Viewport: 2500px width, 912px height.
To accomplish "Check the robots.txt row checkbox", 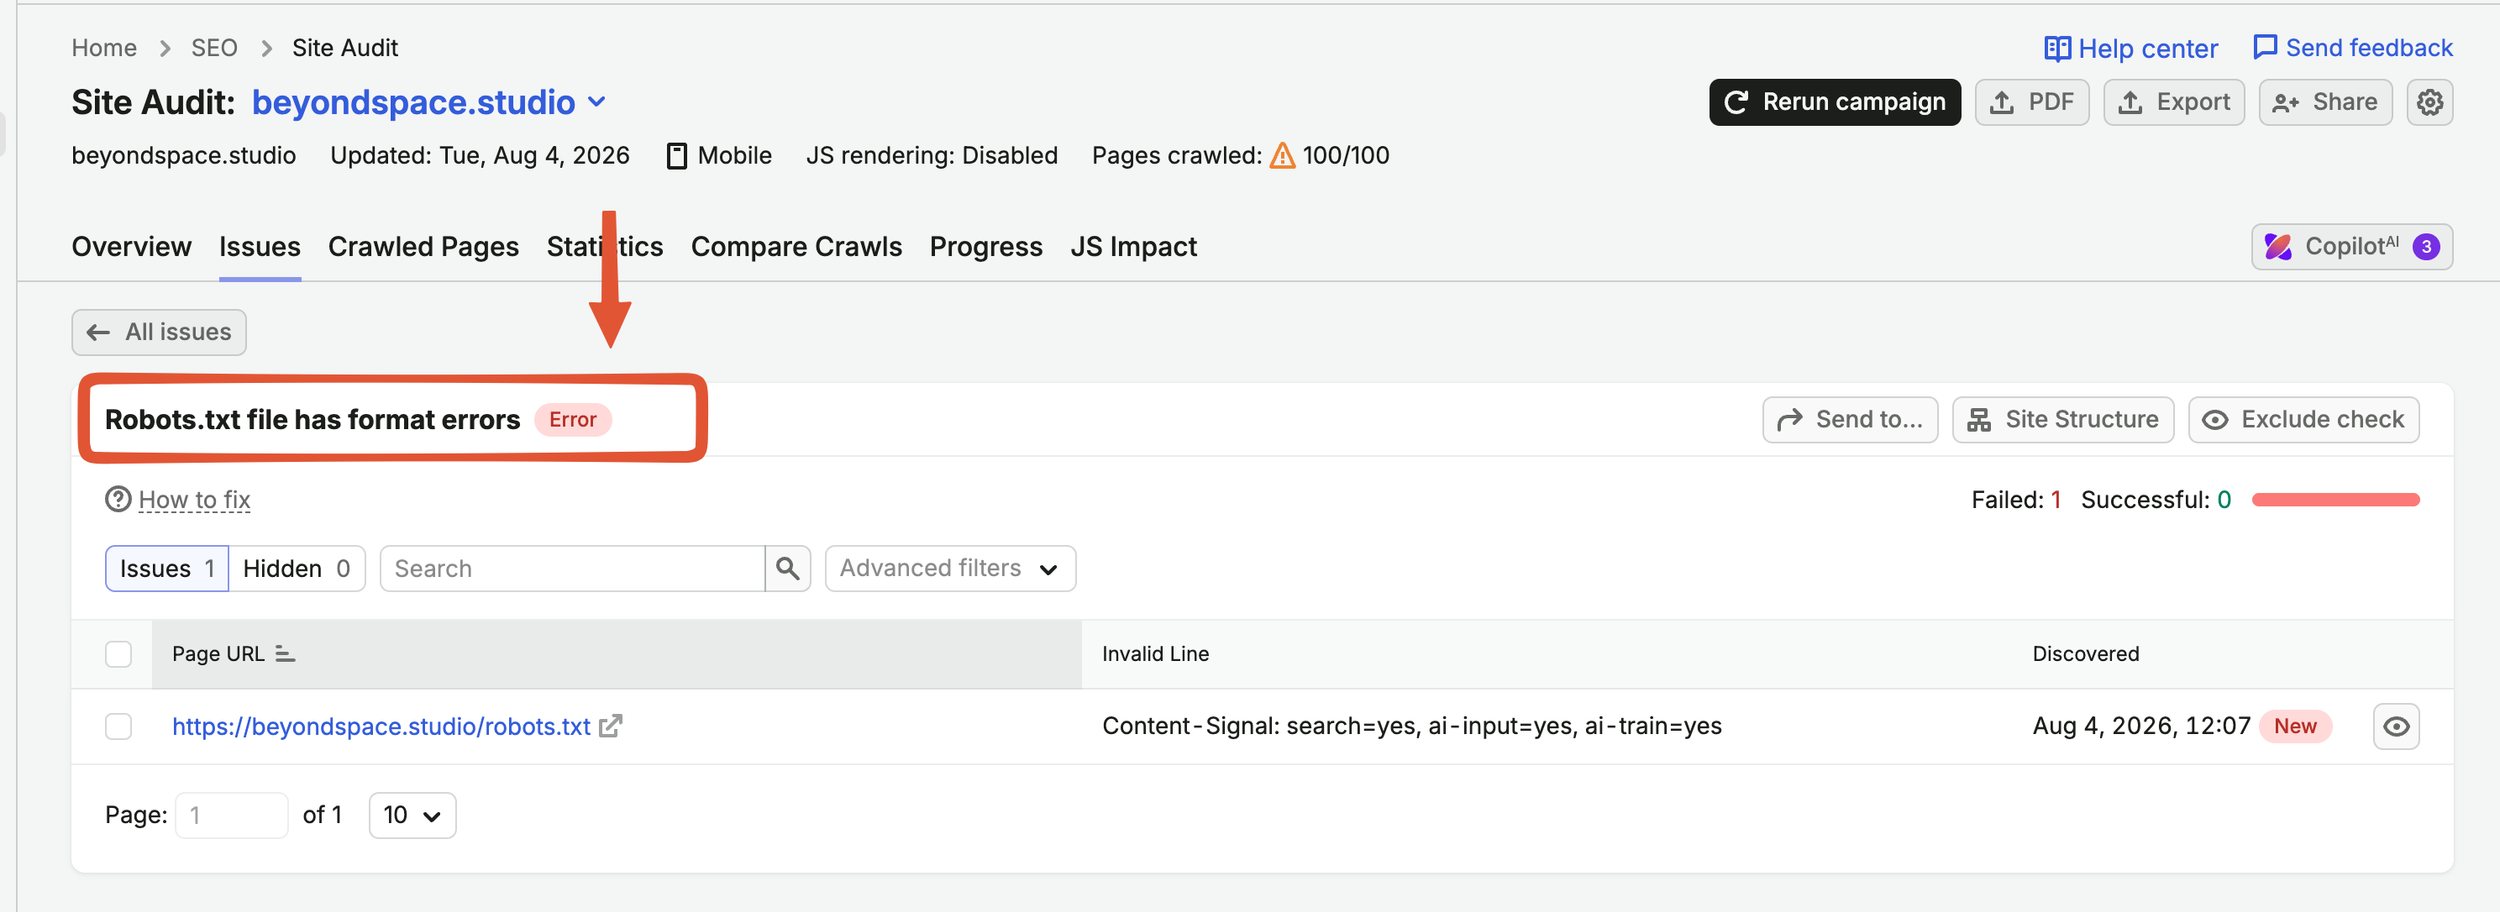I will (119, 726).
